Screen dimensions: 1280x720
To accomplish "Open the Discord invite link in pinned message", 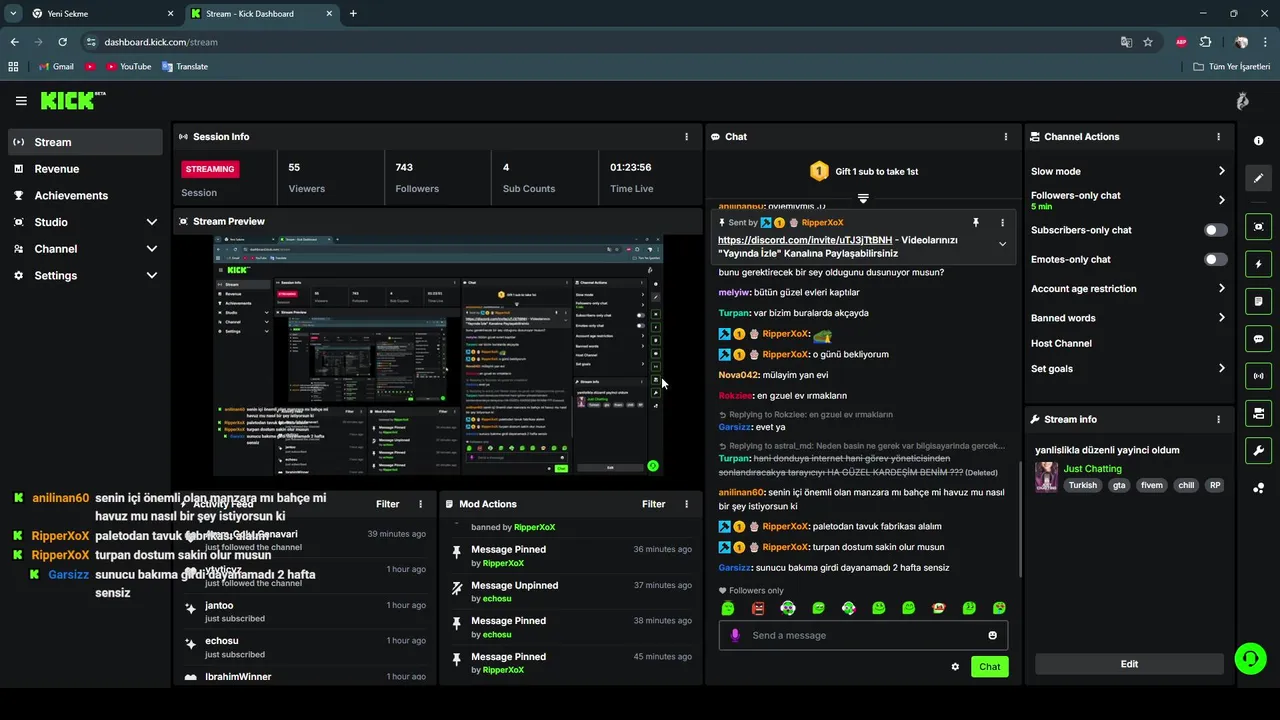I will 805,240.
